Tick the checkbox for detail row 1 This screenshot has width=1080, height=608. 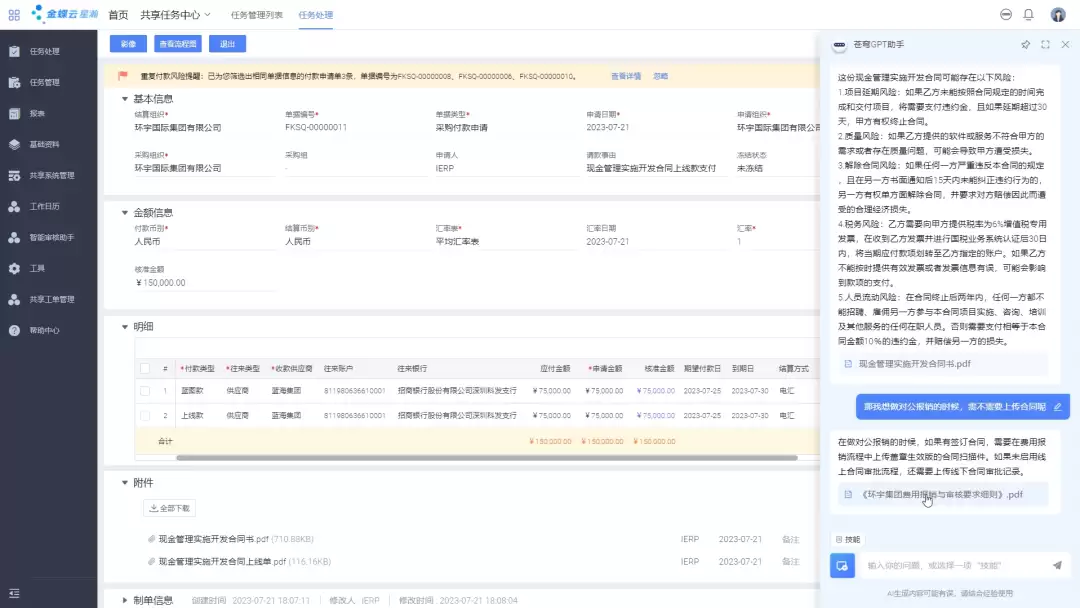click(145, 390)
